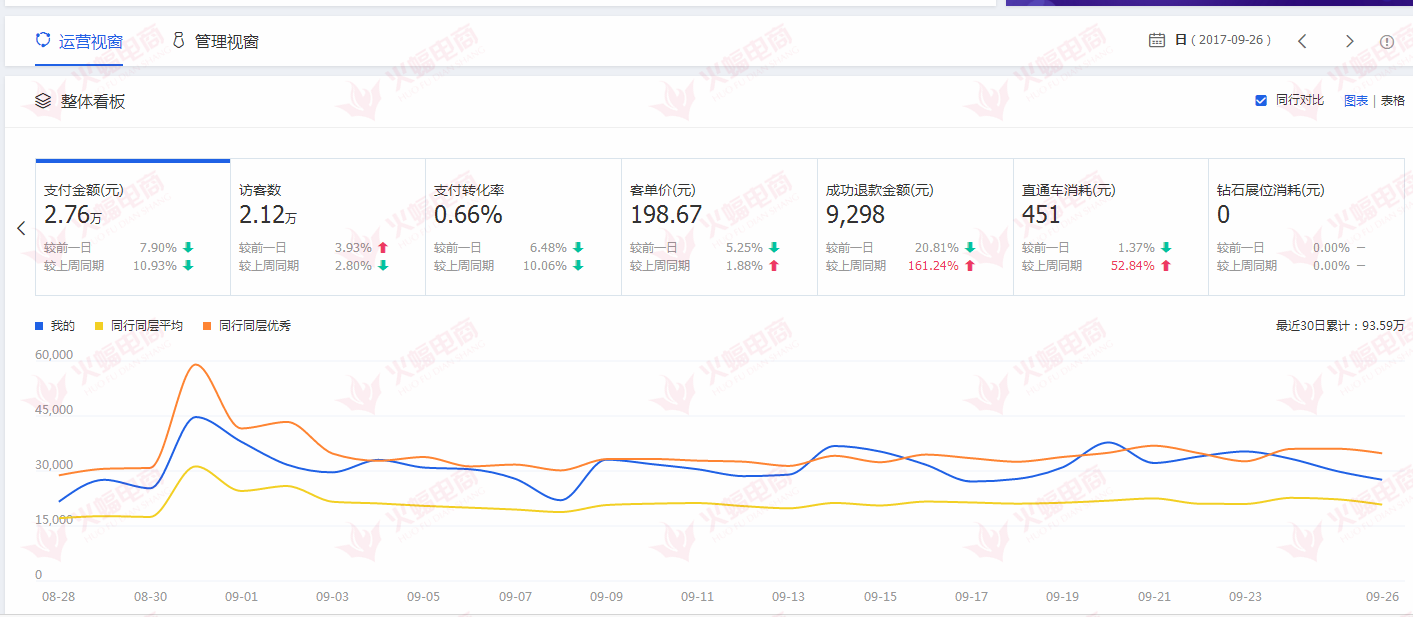Select the 访客数 metric card
1413x617 pixels.
pyautogui.click(x=327, y=227)
